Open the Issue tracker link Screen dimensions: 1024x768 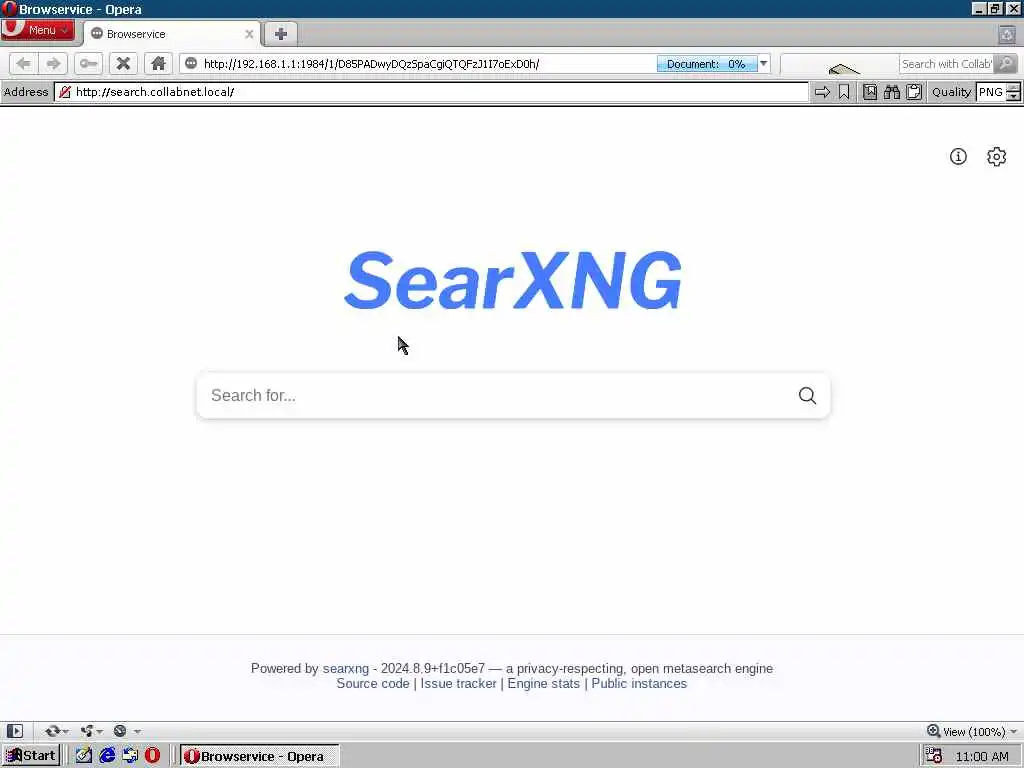click(458, 684)
